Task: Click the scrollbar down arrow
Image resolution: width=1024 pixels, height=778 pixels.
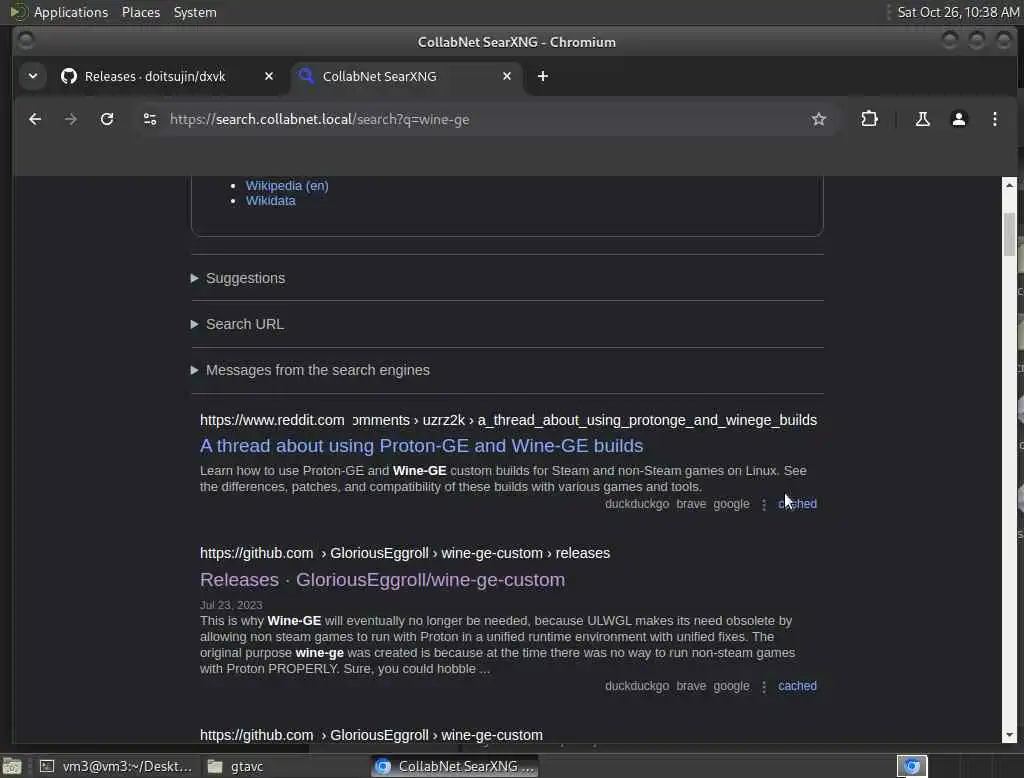Action: click(x=1009, y=735)
